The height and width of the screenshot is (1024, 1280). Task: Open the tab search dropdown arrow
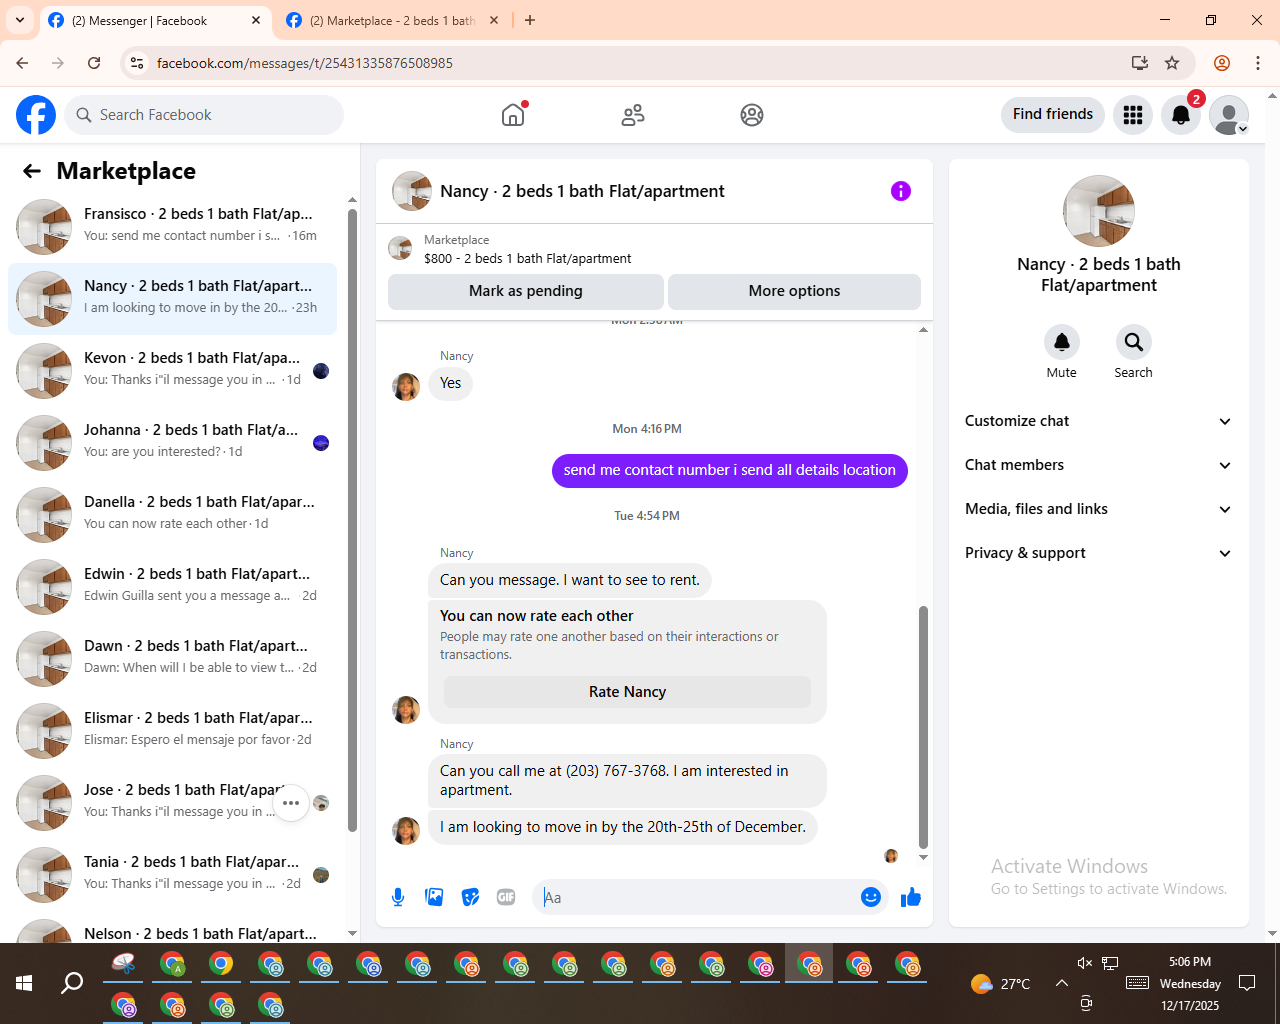20,20
